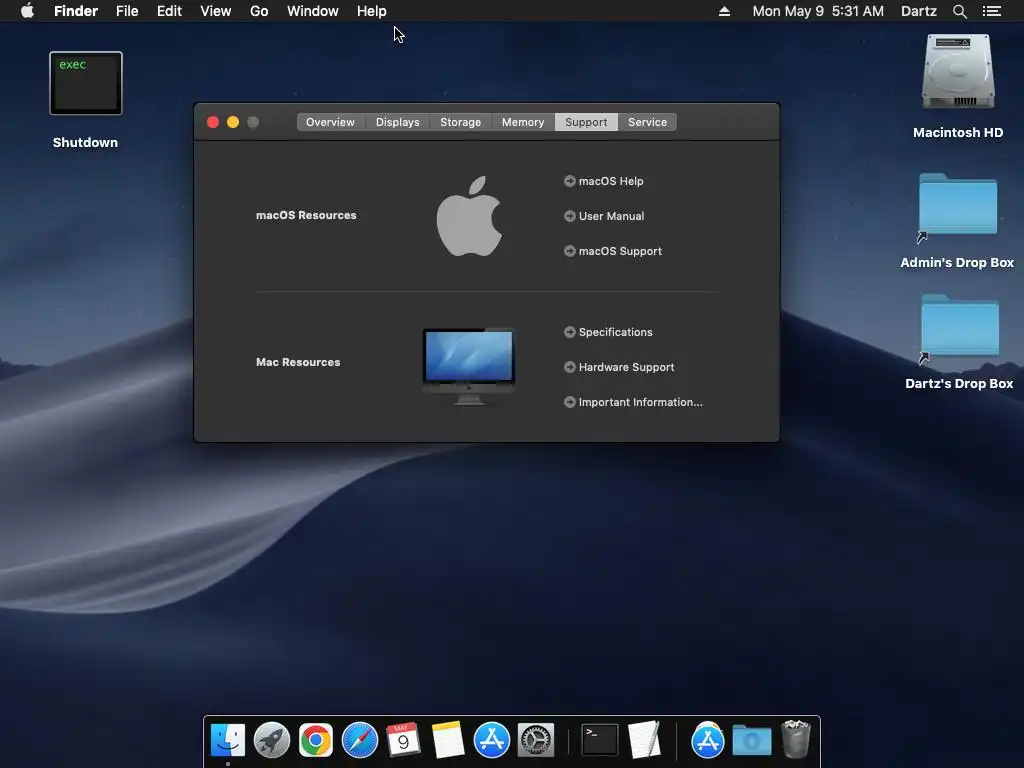
Task: Open Launchpad rocket icon in Dock
Action: (x=272, y=740)
